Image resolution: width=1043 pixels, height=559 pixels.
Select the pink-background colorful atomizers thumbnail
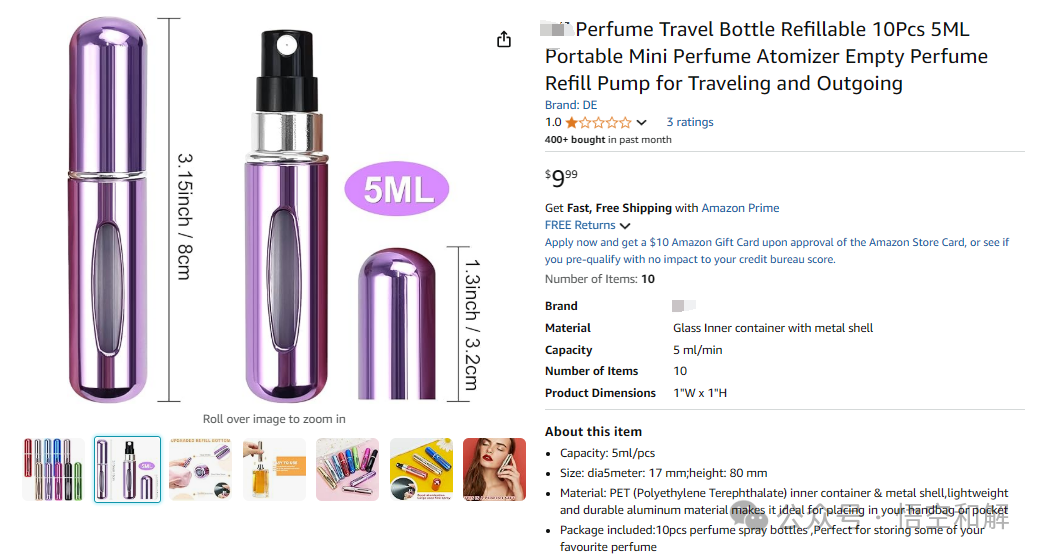point(347,469)
